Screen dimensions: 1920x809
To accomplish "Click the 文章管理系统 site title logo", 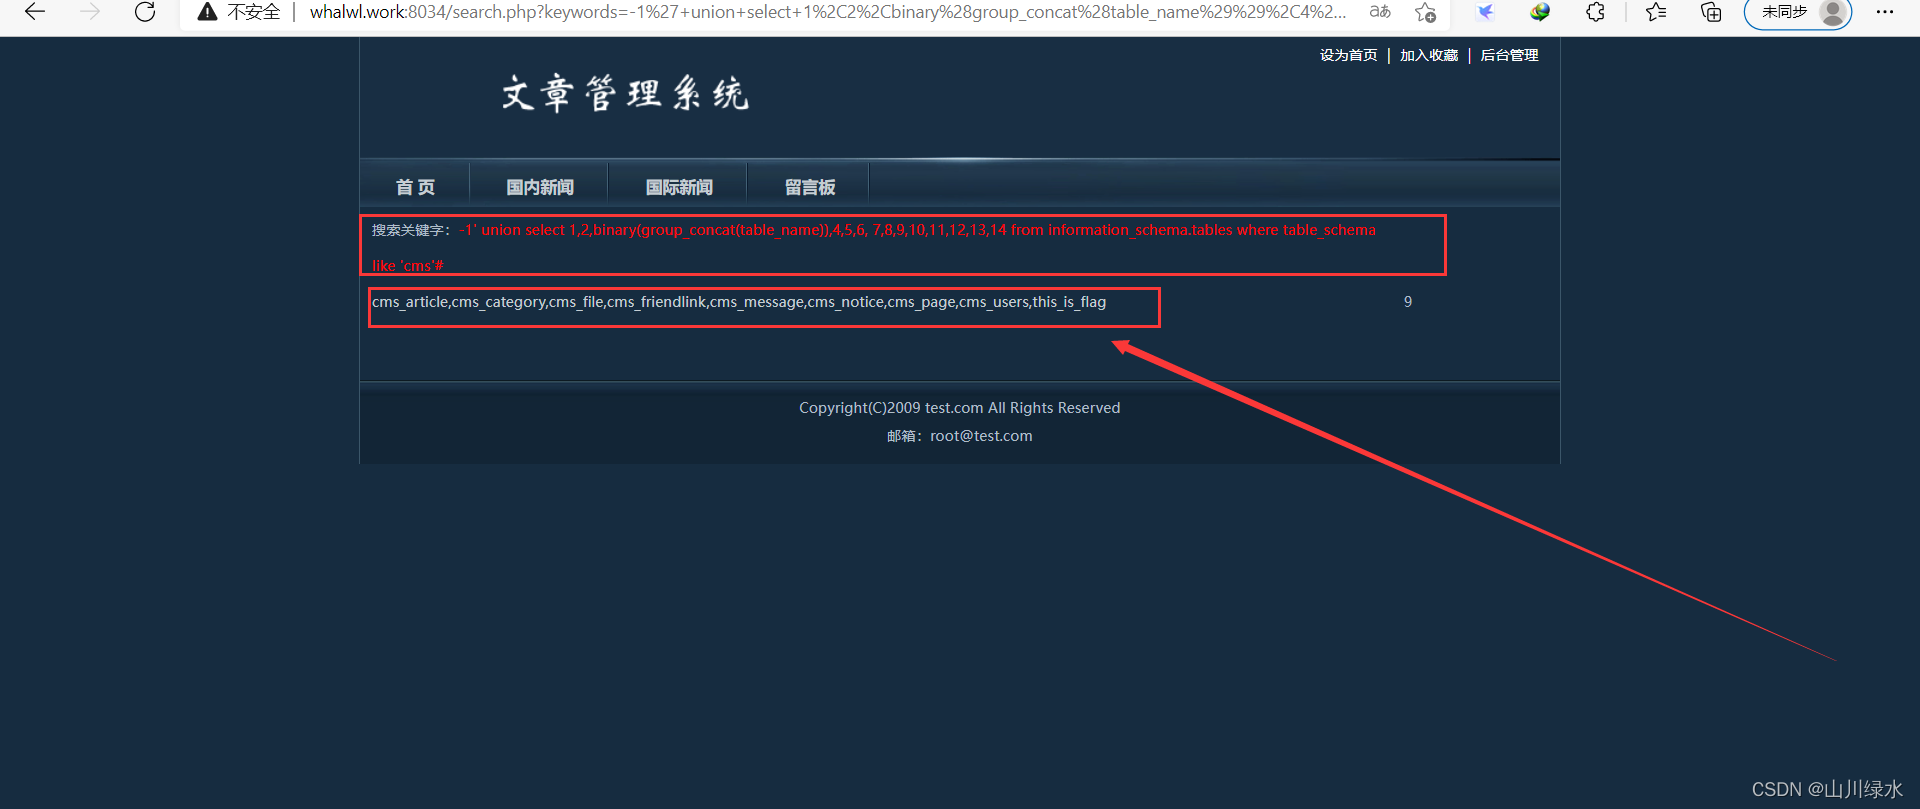I will pos(625,94).
